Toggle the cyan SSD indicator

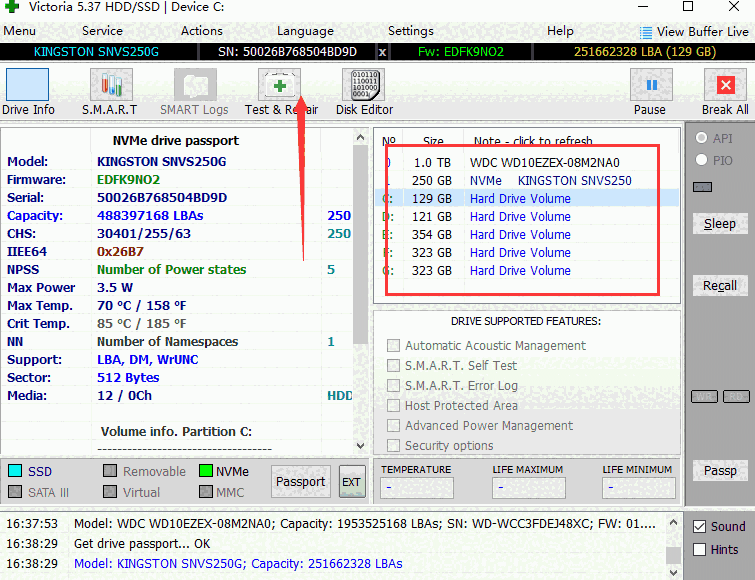tap(15, 470)
